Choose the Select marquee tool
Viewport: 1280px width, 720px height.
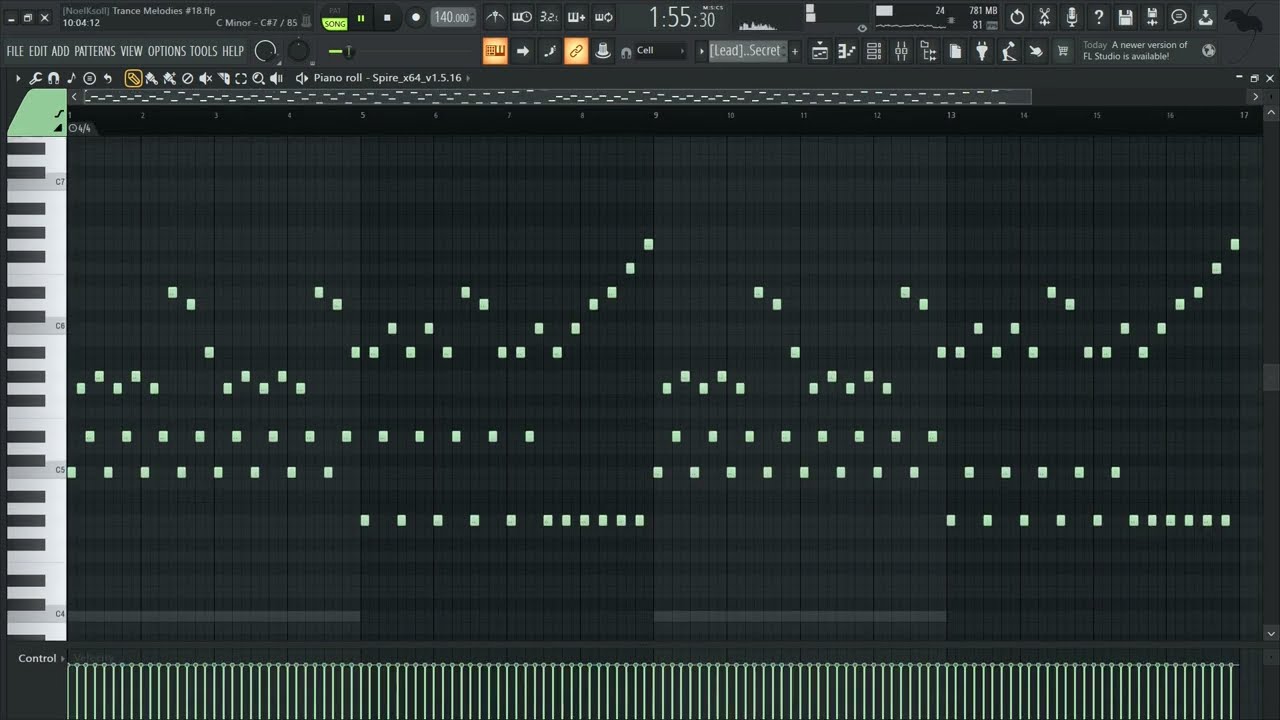tap(241, 78)
